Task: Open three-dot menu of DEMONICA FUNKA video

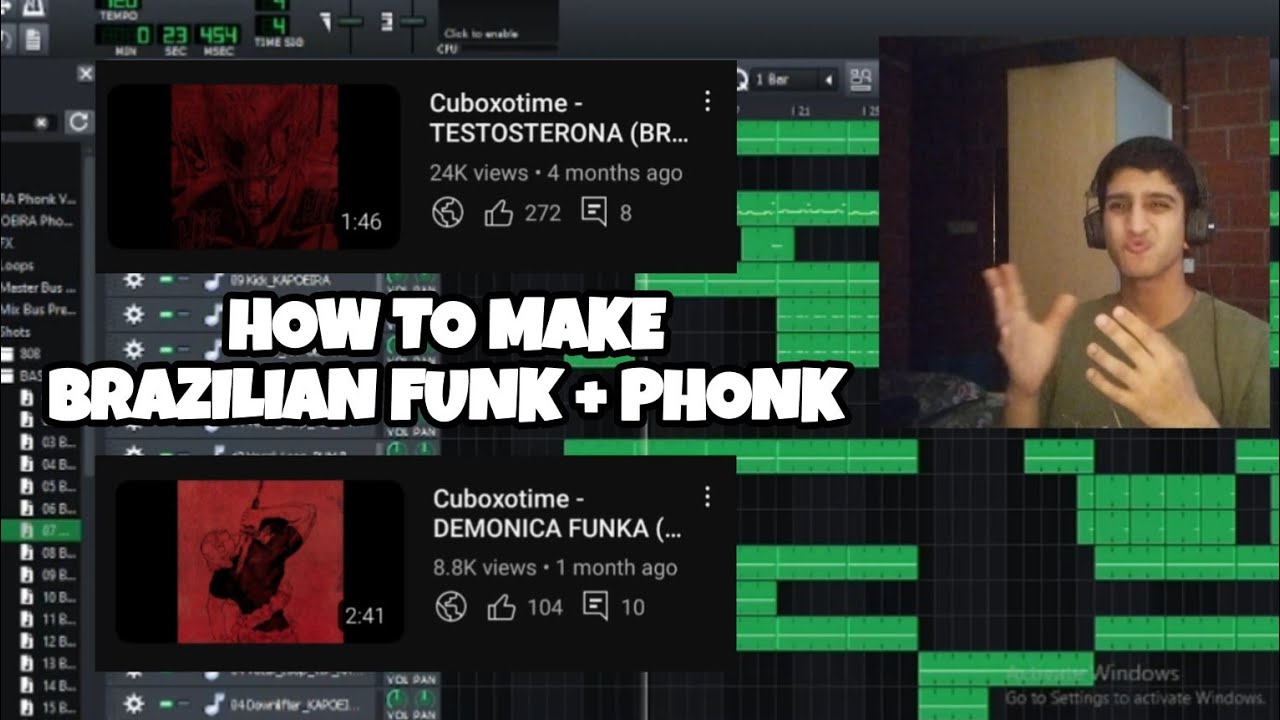Action: [x=707, y=497]
